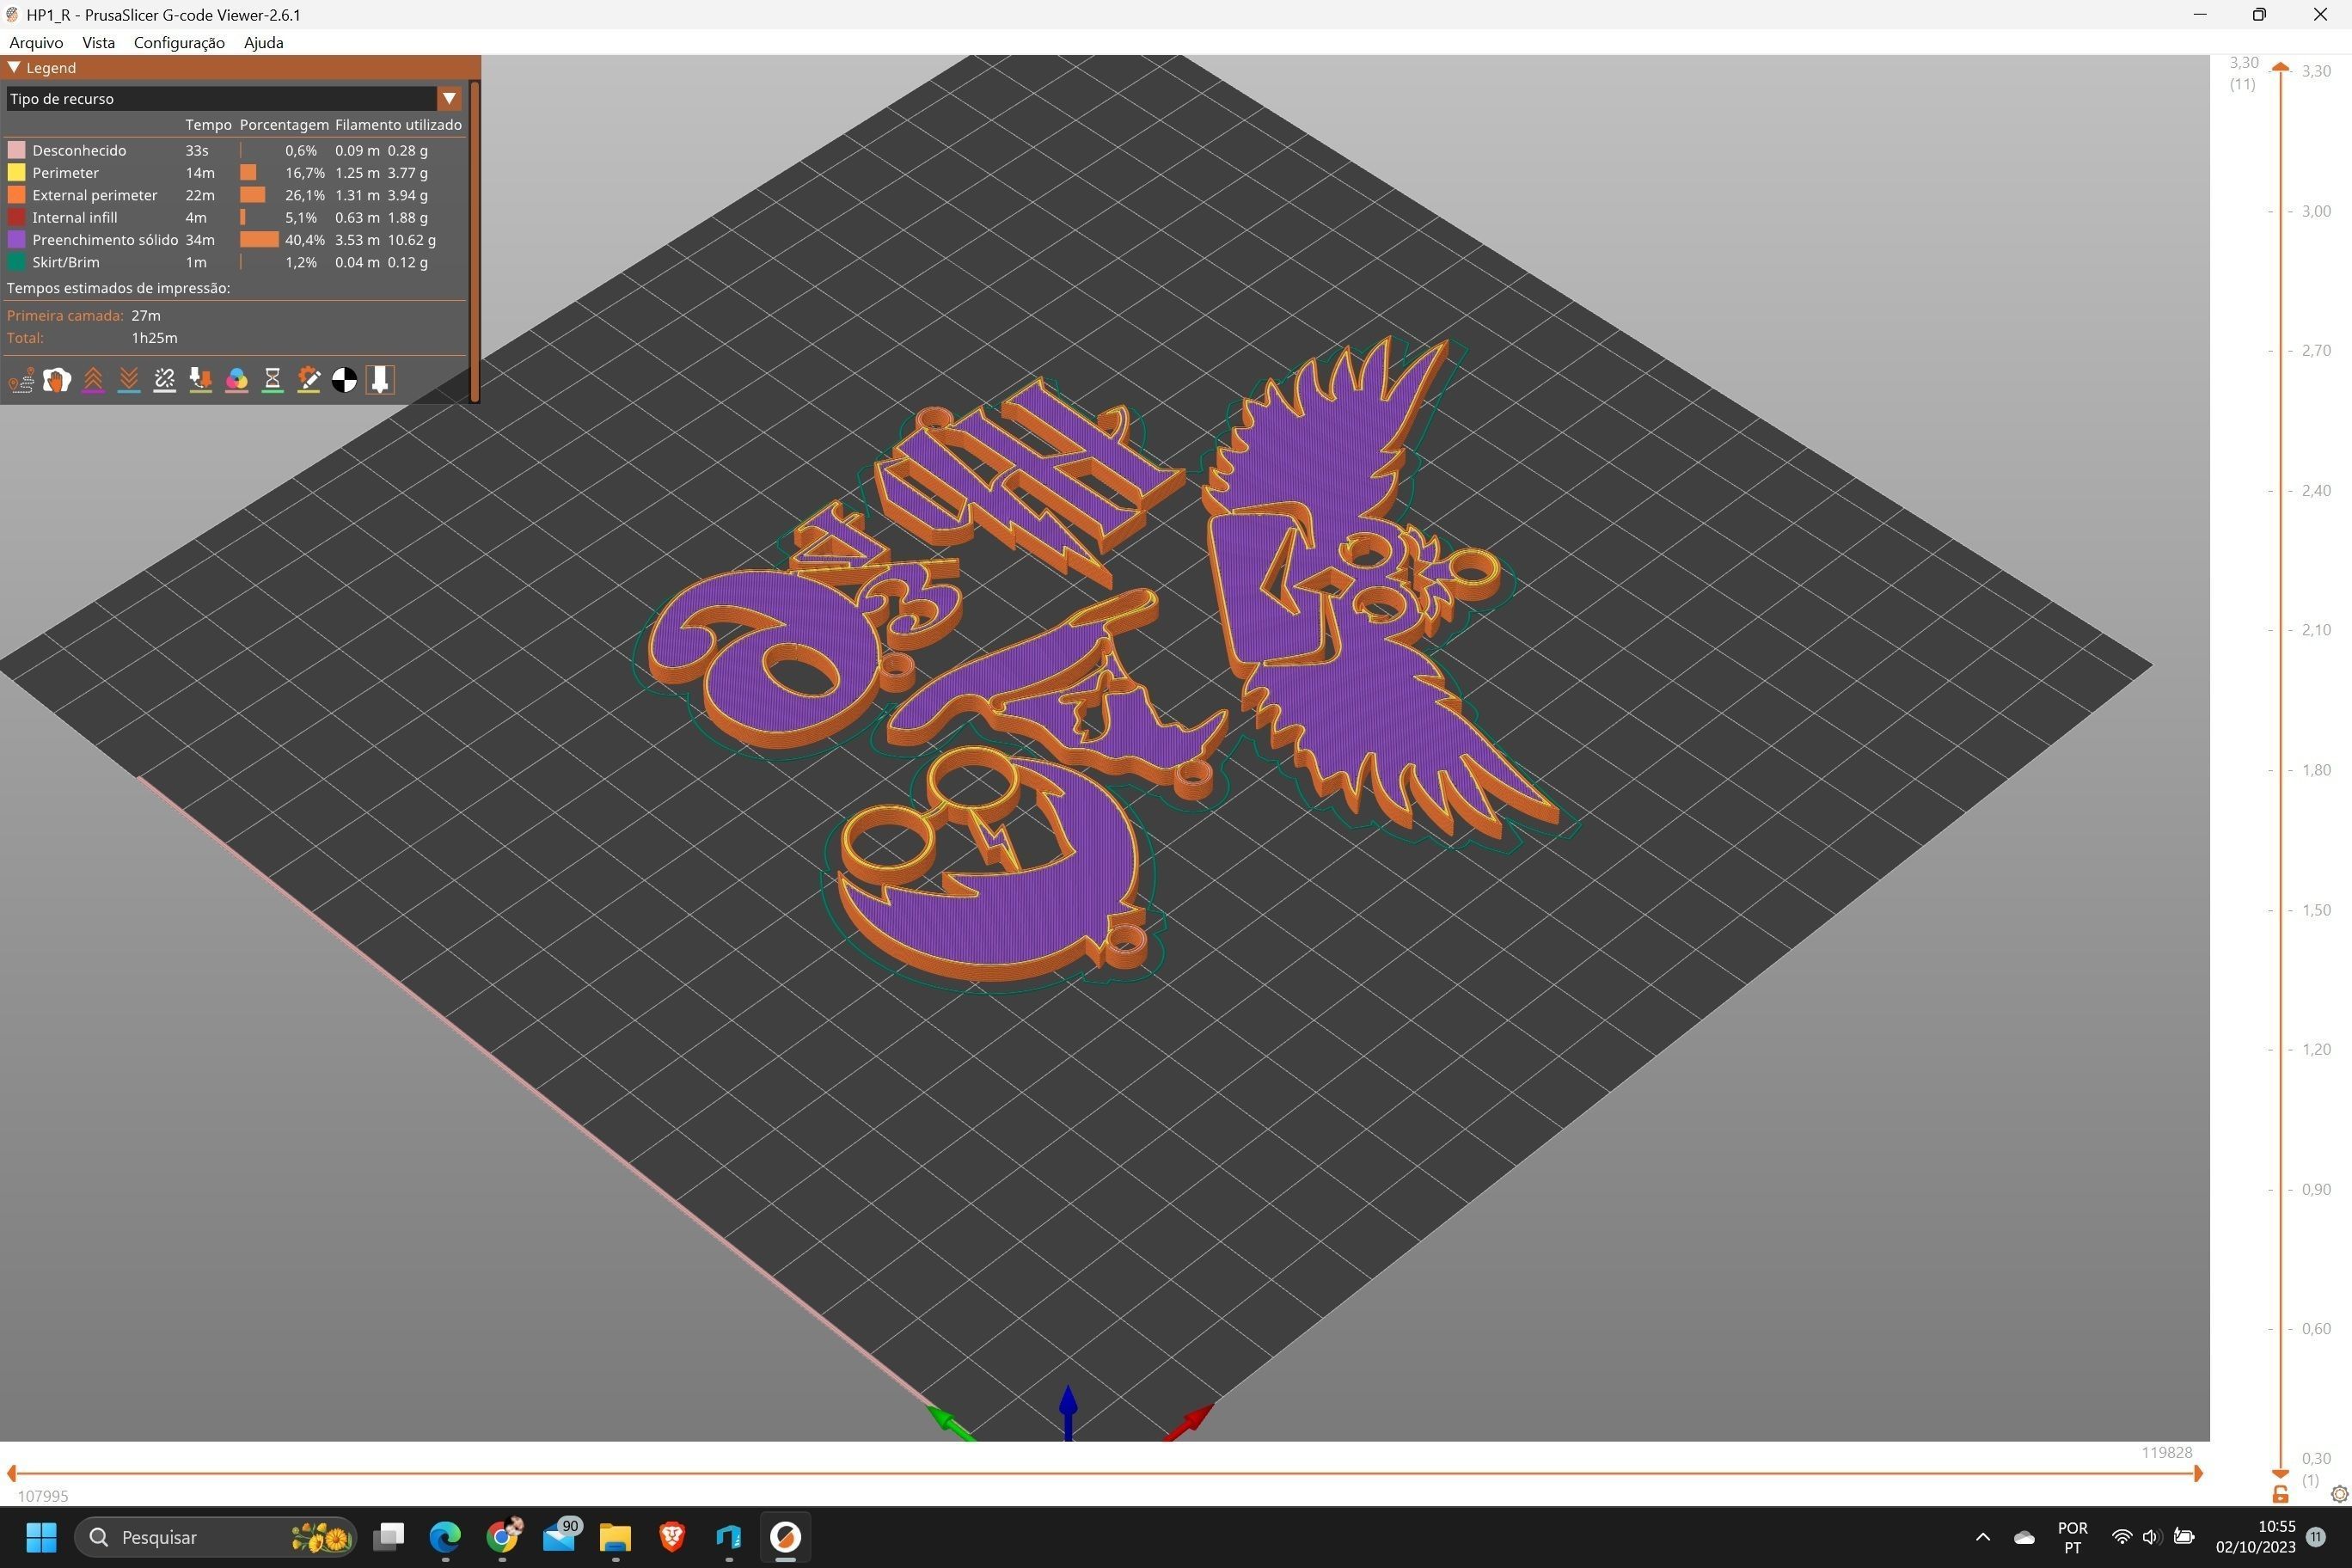Click the orange External perimeter swatch

(x=16, y=195)
